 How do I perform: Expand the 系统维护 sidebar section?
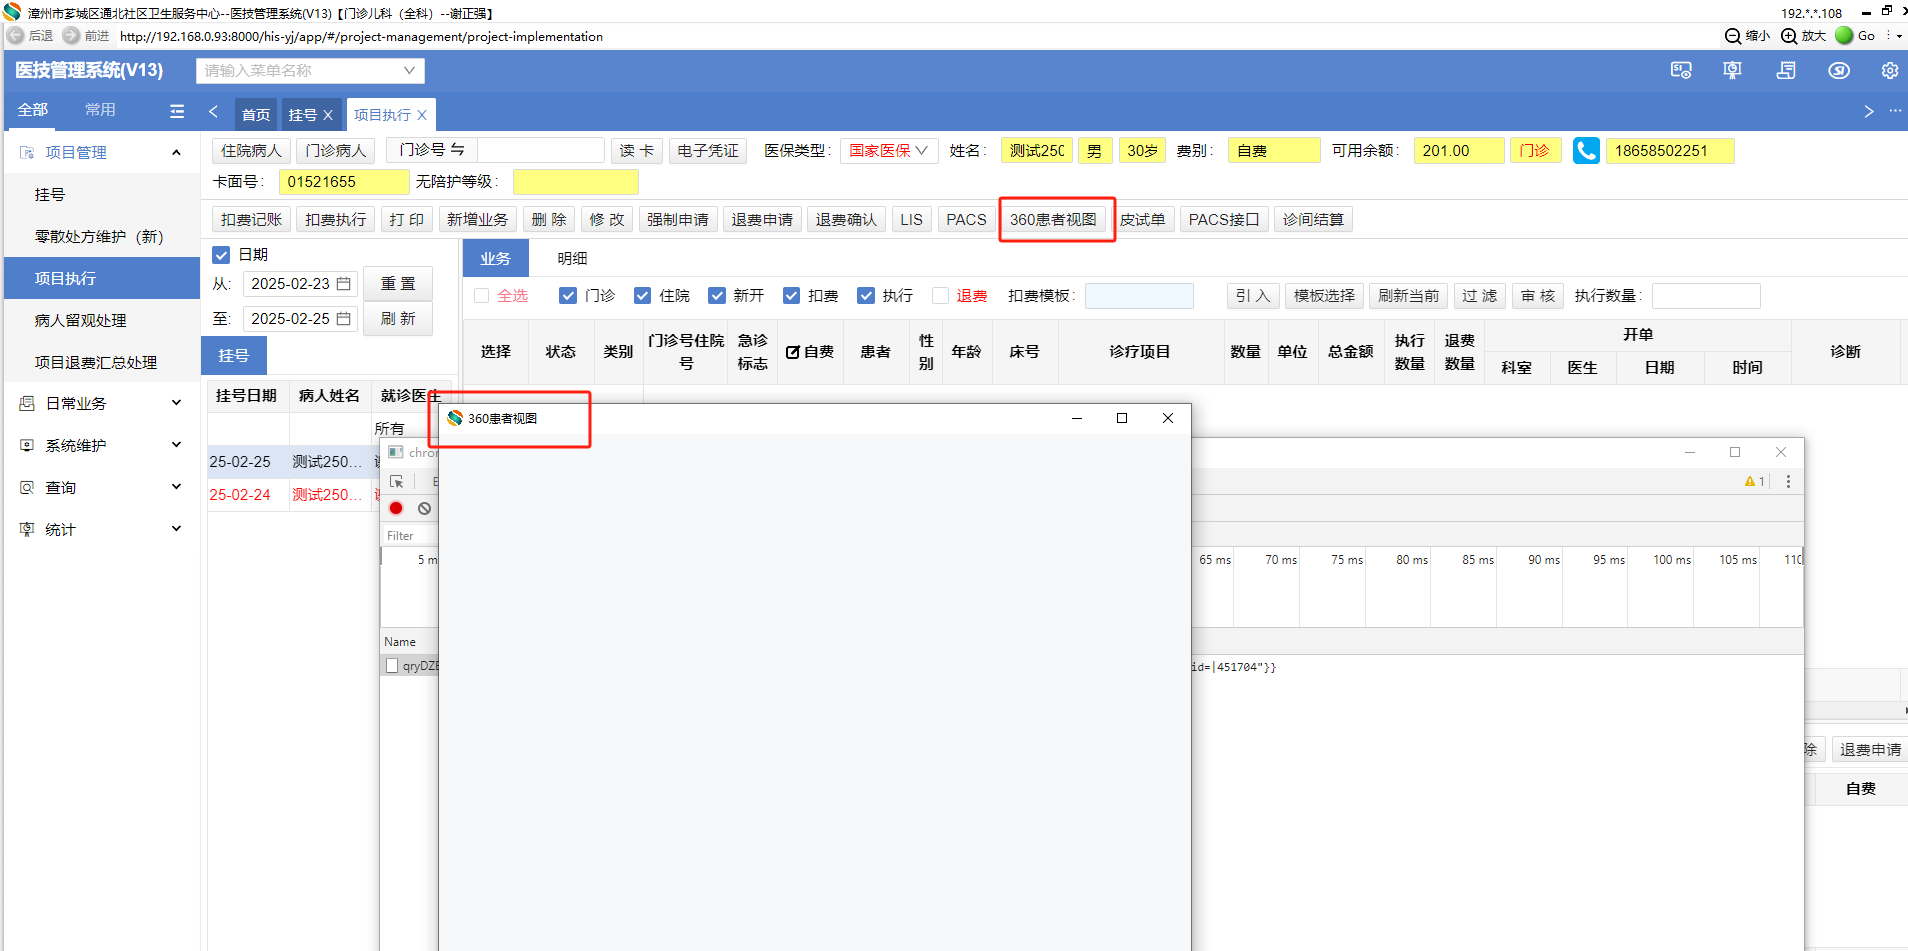tap(176, 445)
